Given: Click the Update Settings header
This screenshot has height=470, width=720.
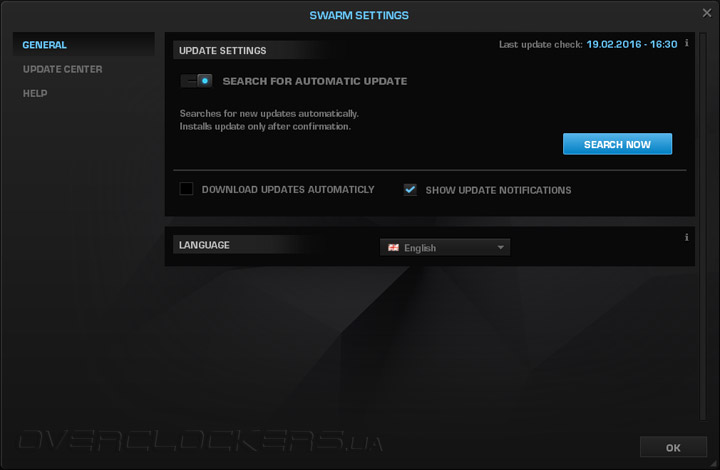Looking at the screenshot, I should (222, 50).
